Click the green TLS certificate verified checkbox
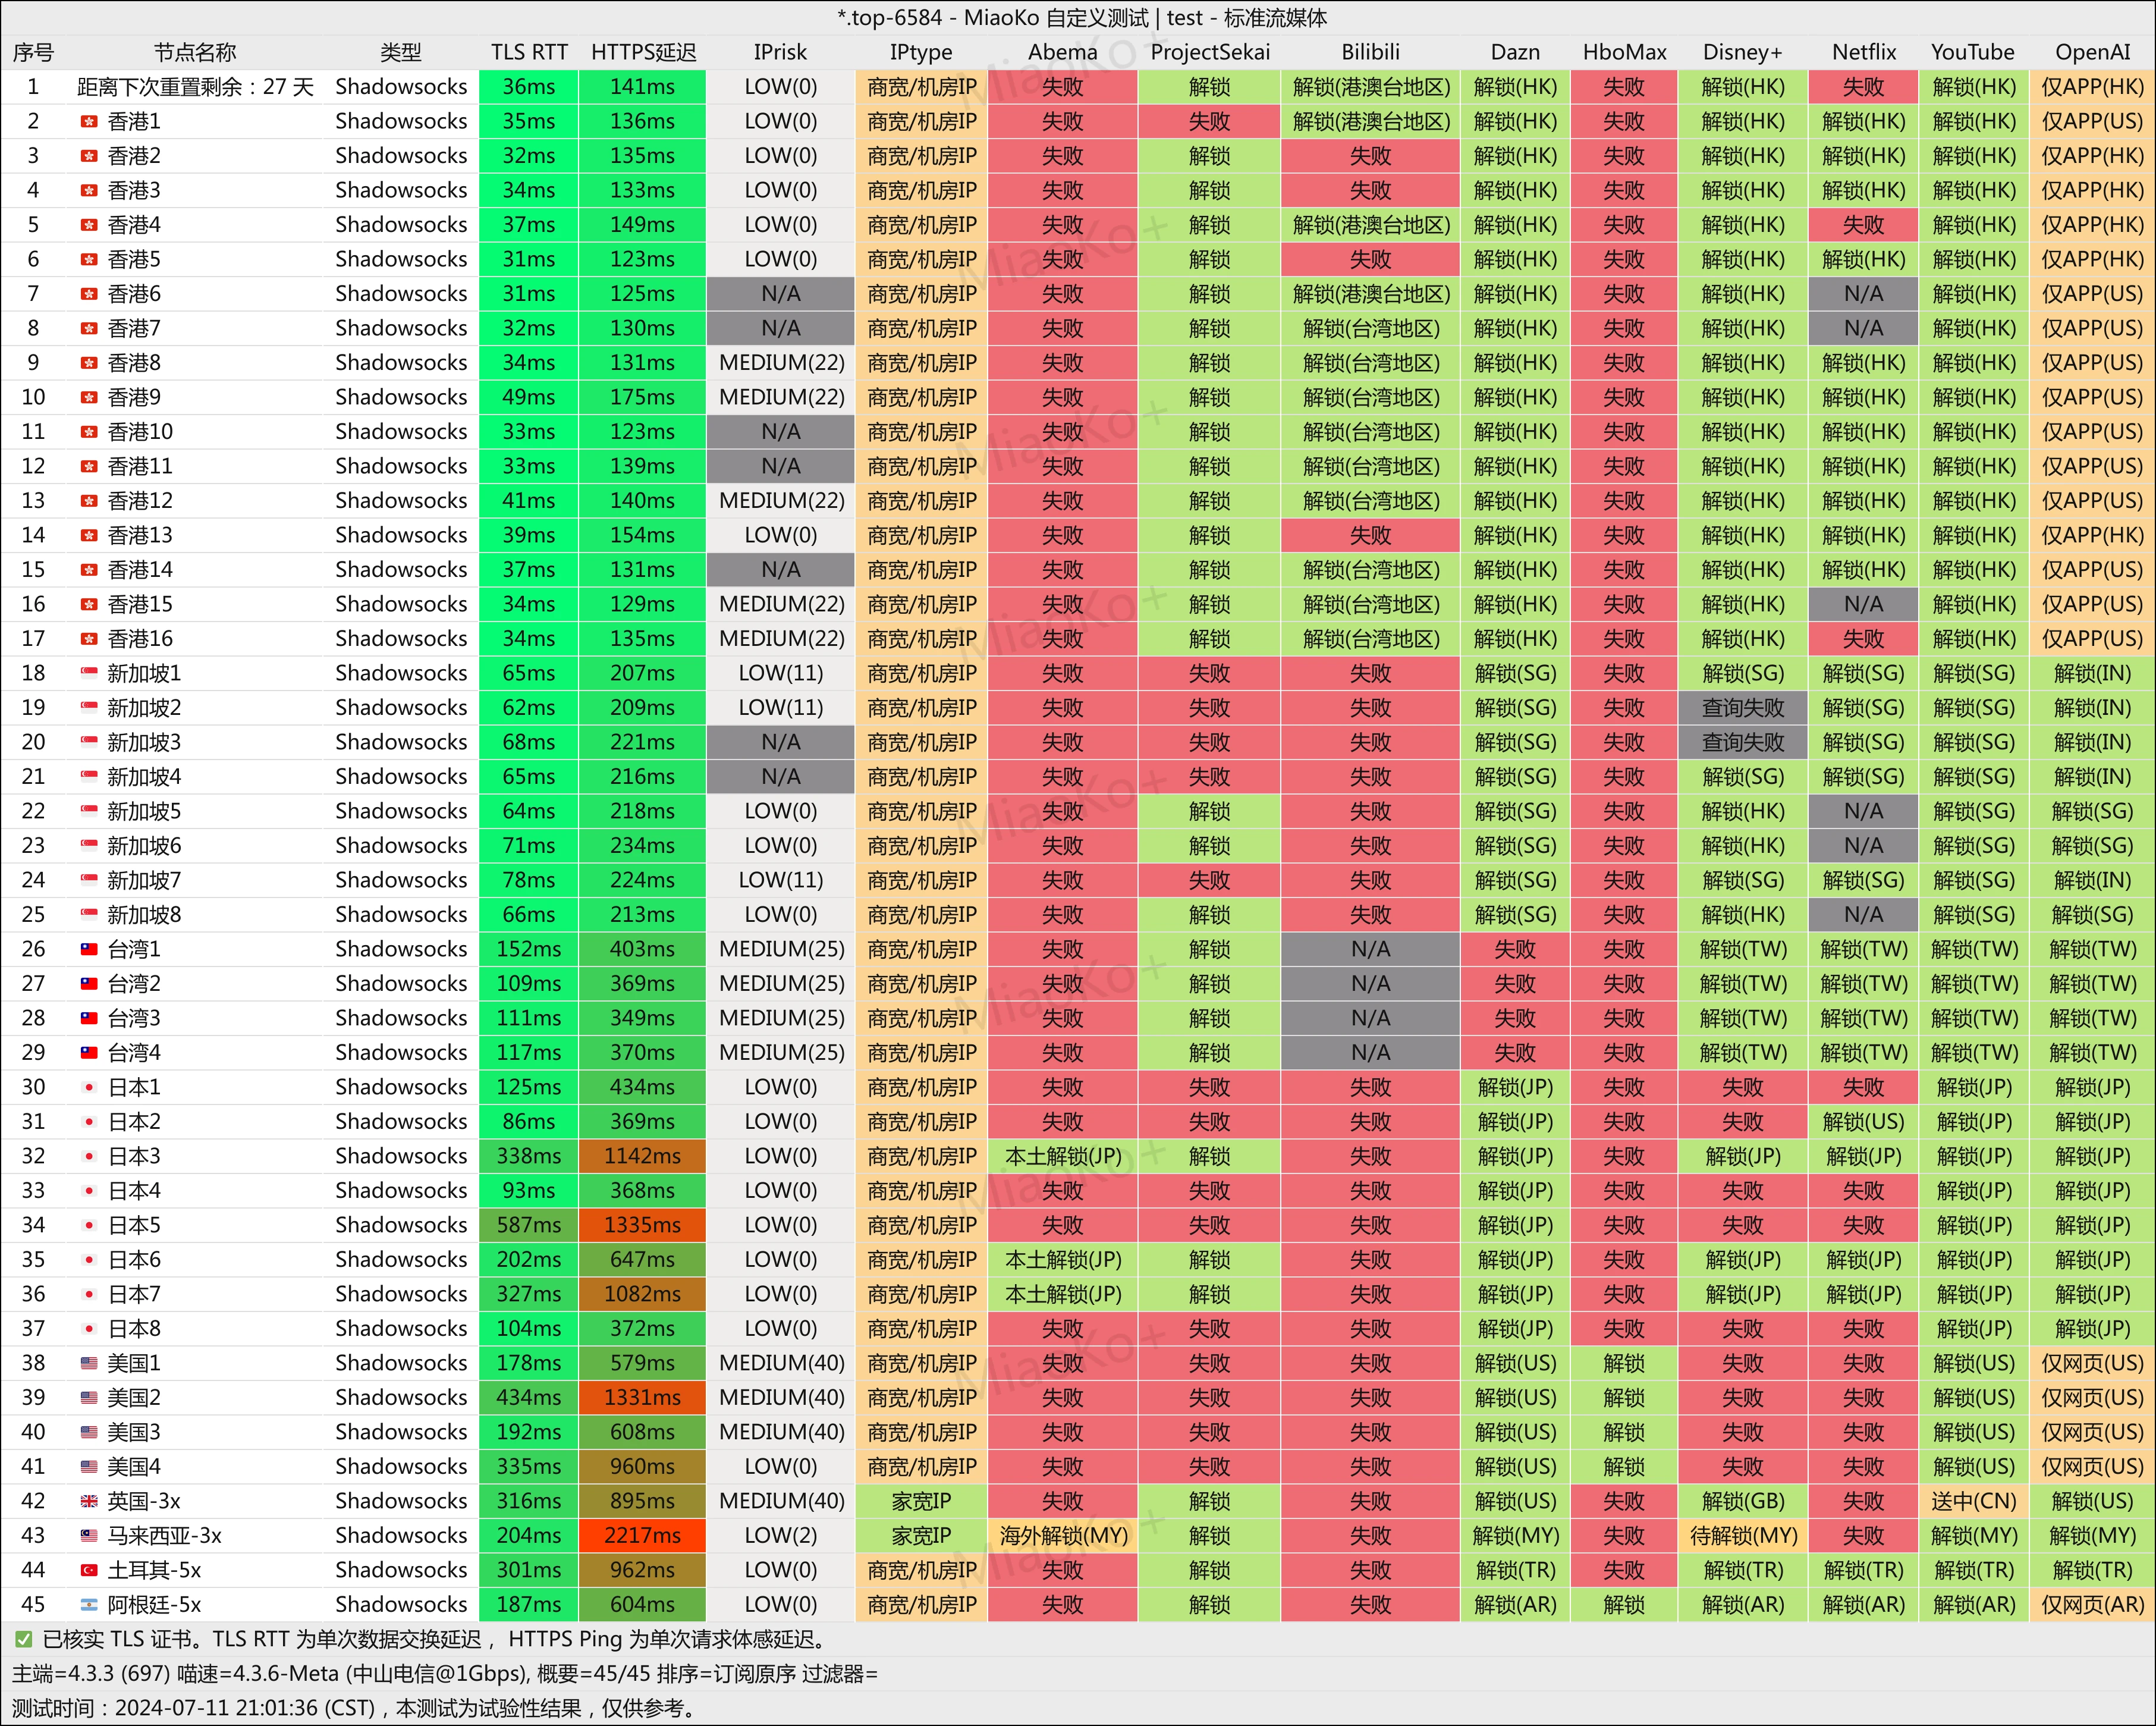Image resolution: width=2156 pixels, height=1726 pixels. click(x=23, y=1640)
